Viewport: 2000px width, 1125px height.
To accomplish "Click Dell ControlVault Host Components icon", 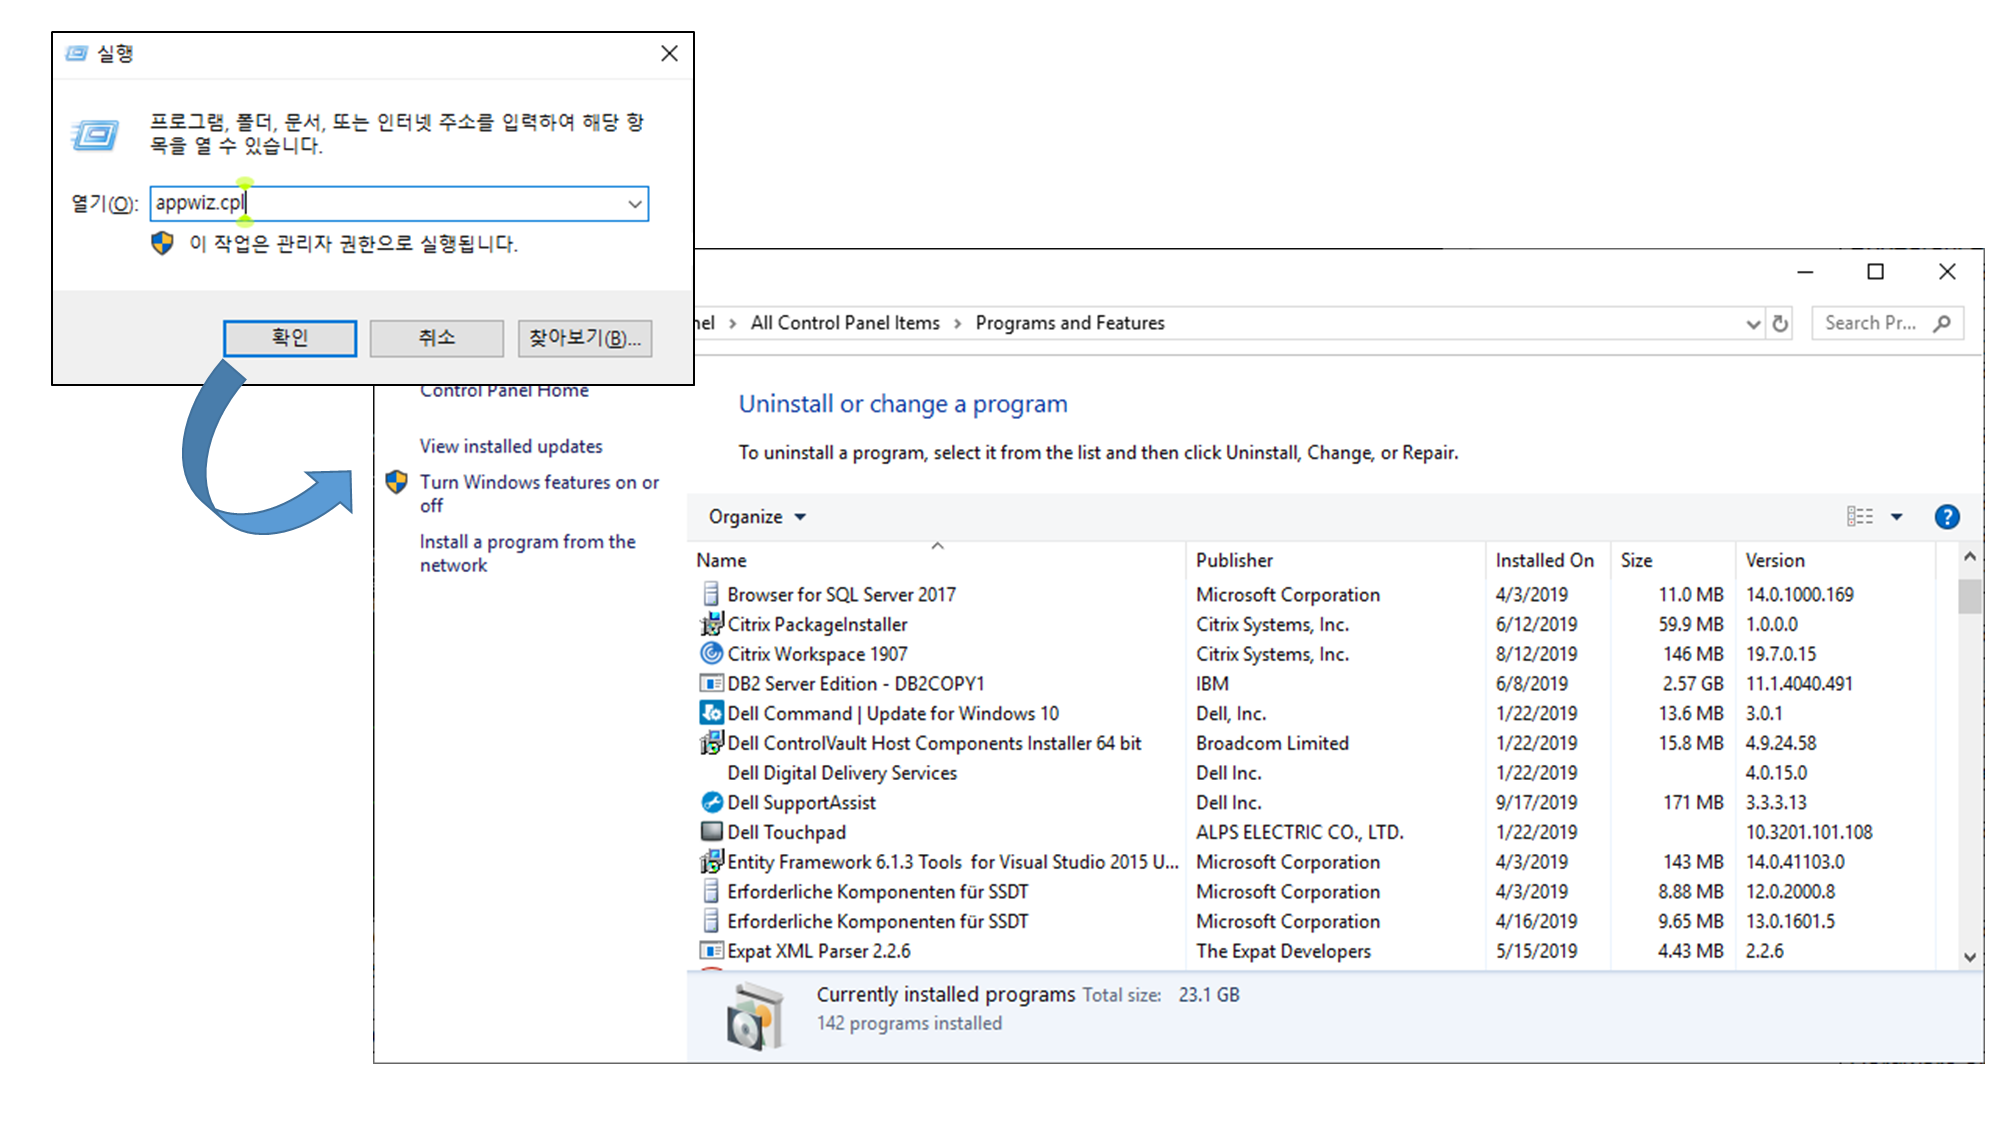I will (x=711, y=743).
